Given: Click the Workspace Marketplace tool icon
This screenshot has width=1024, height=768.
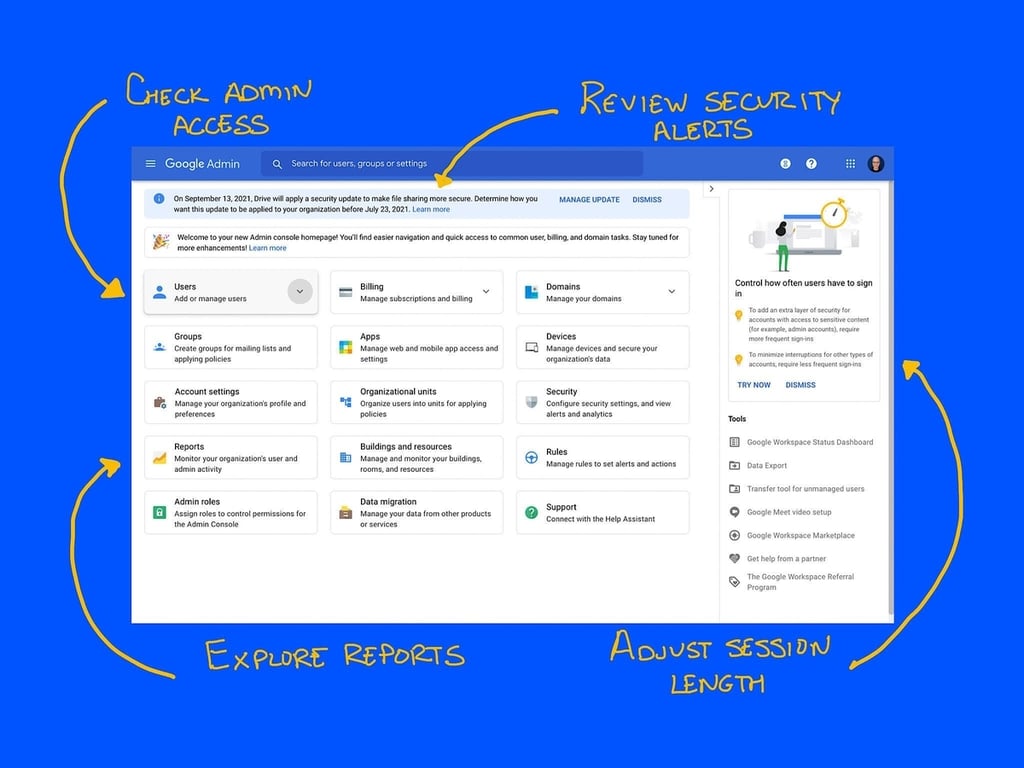Looking at the screenshot, I should [x=734, y=536].
